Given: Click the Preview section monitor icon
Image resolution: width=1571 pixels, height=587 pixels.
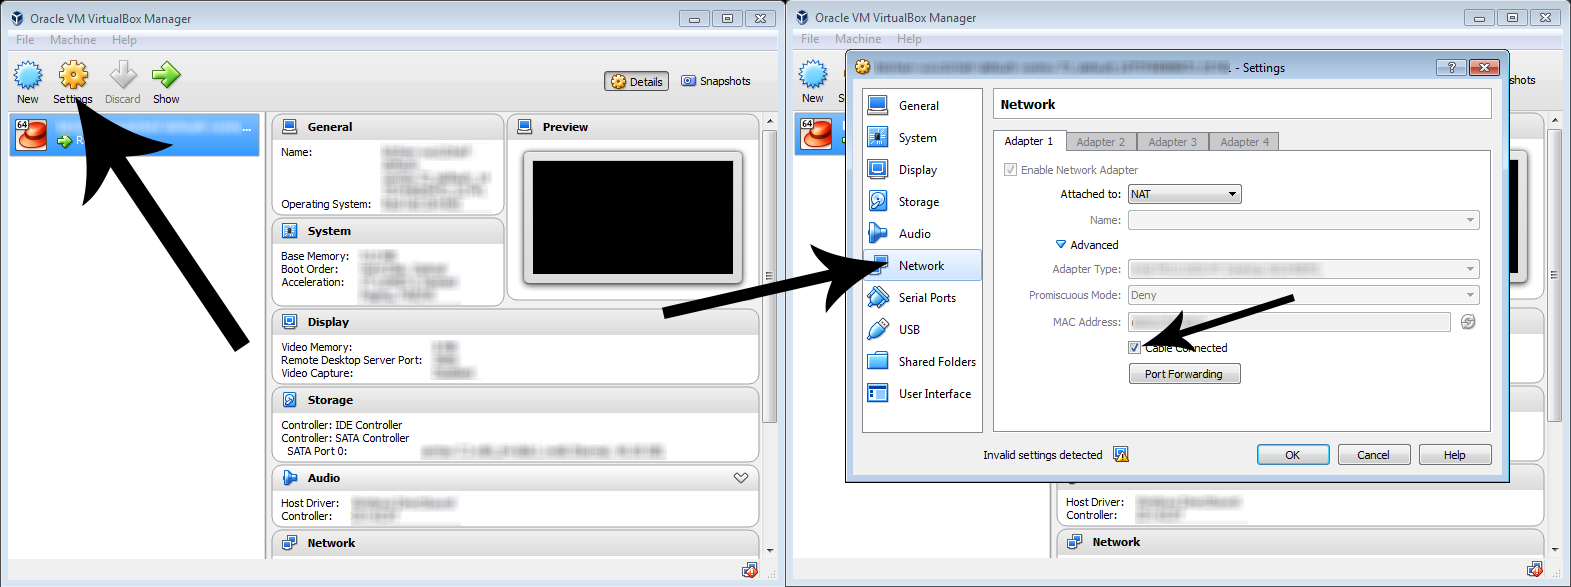Looking at the screenshot, I should pos(525,127).
